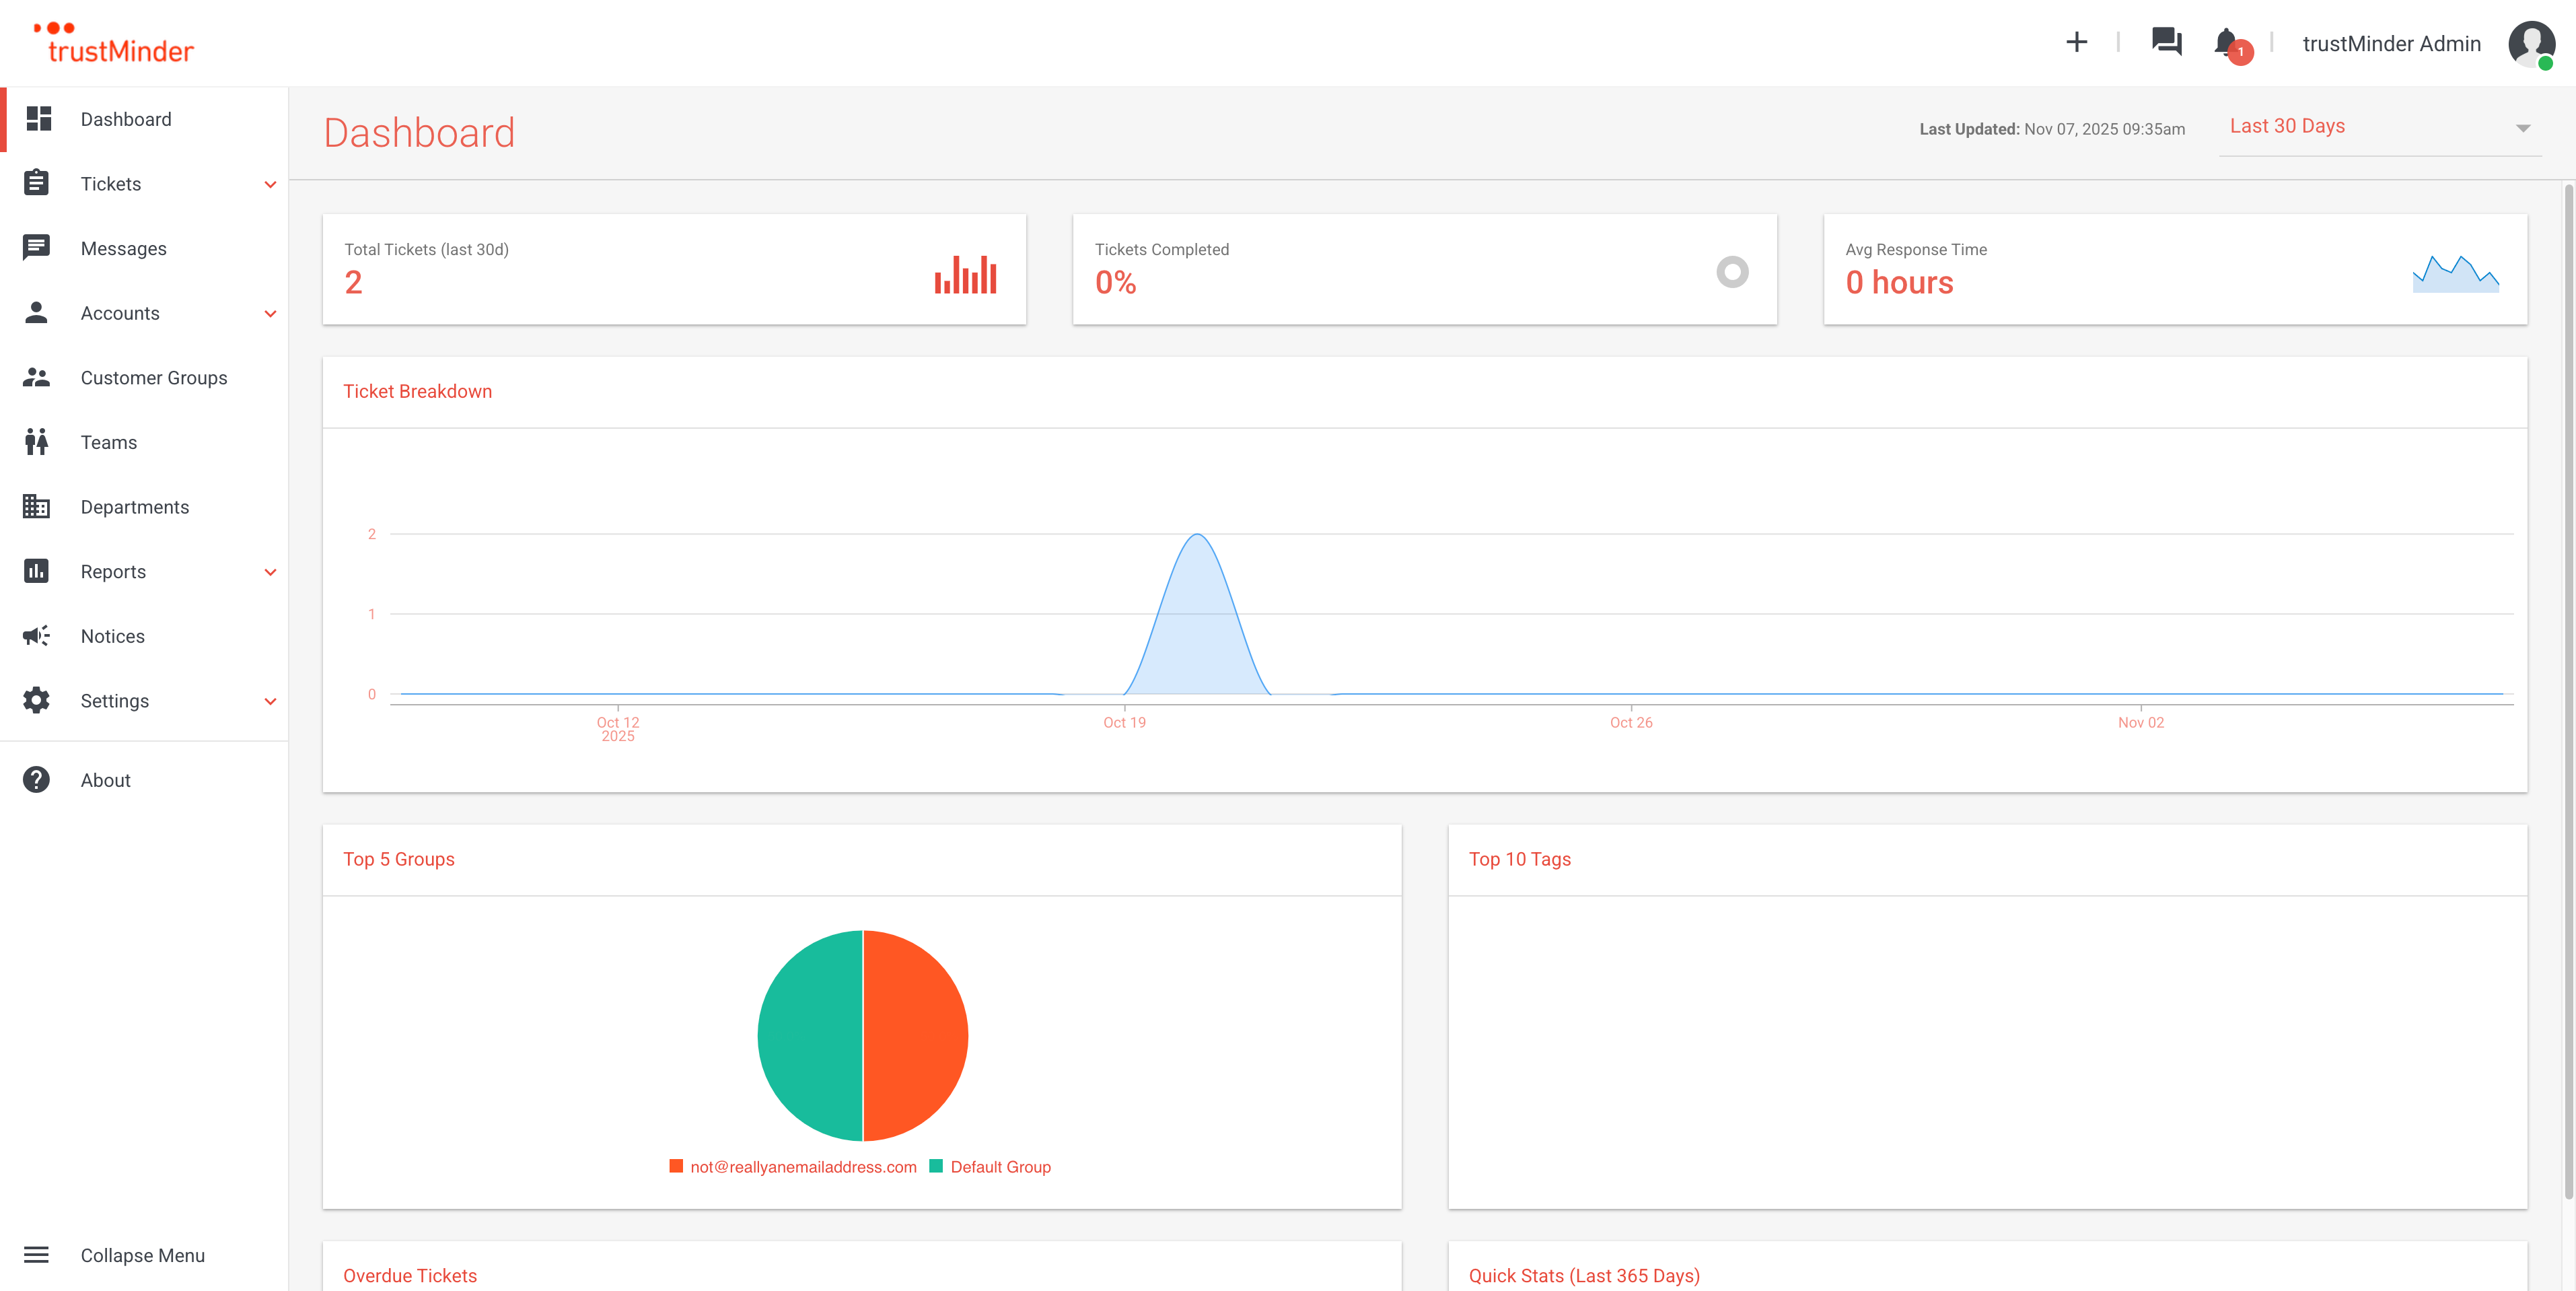Click the plus create-new icon

coord(2076,42)
